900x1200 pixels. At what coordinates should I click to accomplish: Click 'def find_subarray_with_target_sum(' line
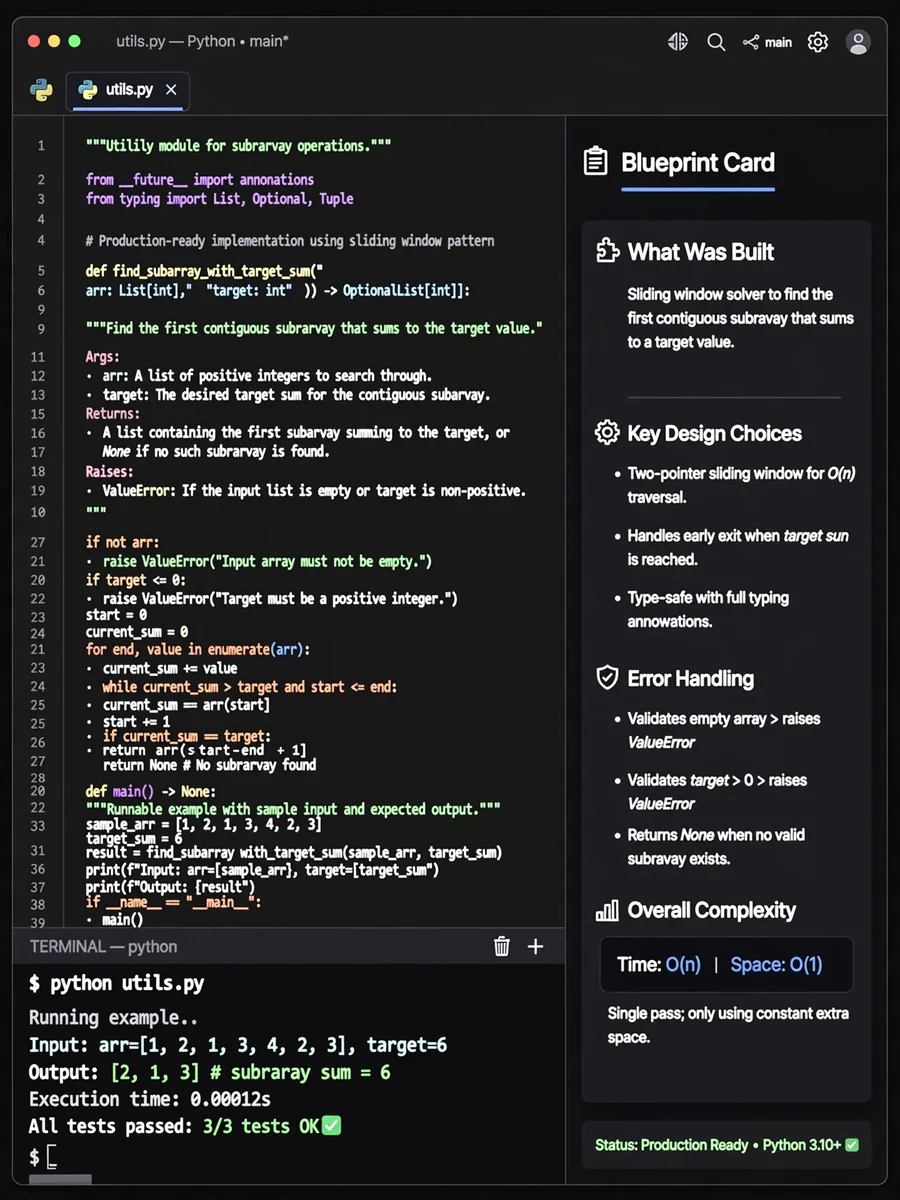coord(205,271)
